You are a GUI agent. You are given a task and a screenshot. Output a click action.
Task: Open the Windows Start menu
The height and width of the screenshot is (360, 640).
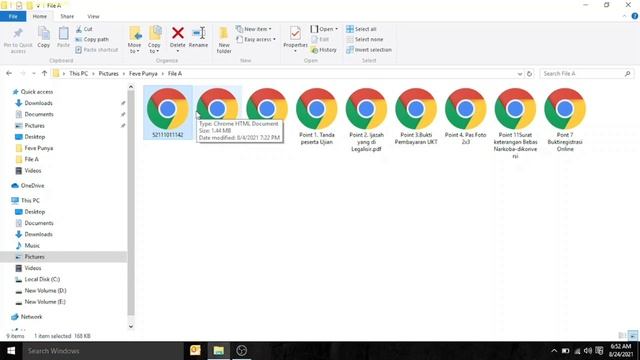(11, 351)
